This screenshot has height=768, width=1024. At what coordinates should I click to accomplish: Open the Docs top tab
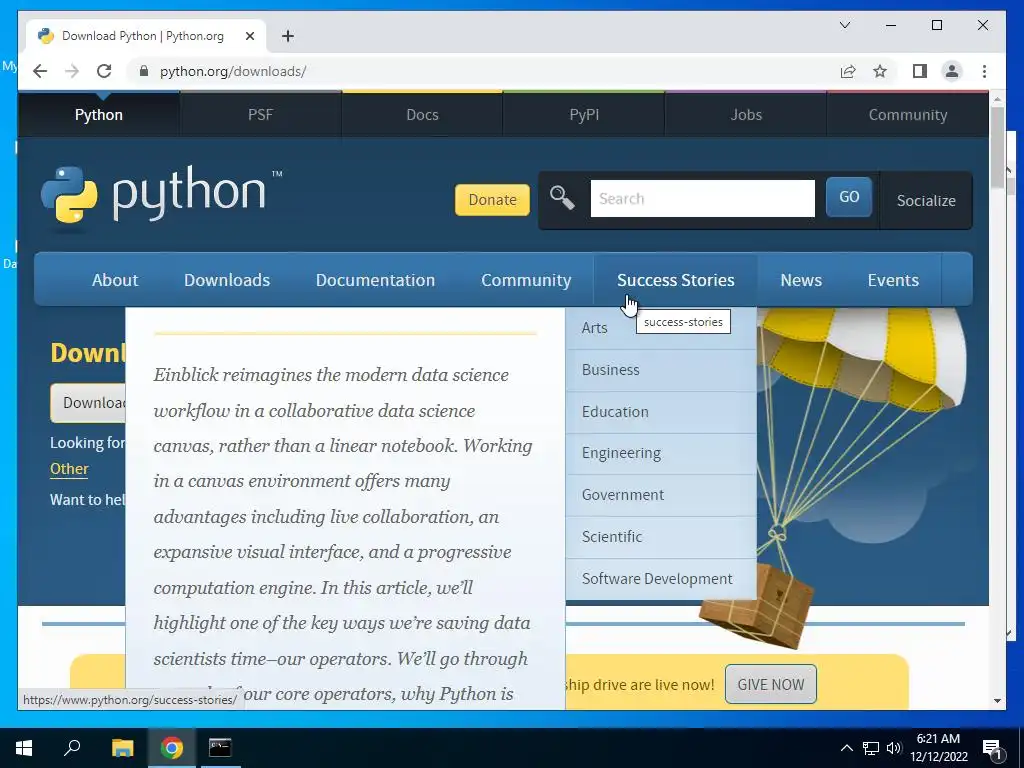[423, 115]
